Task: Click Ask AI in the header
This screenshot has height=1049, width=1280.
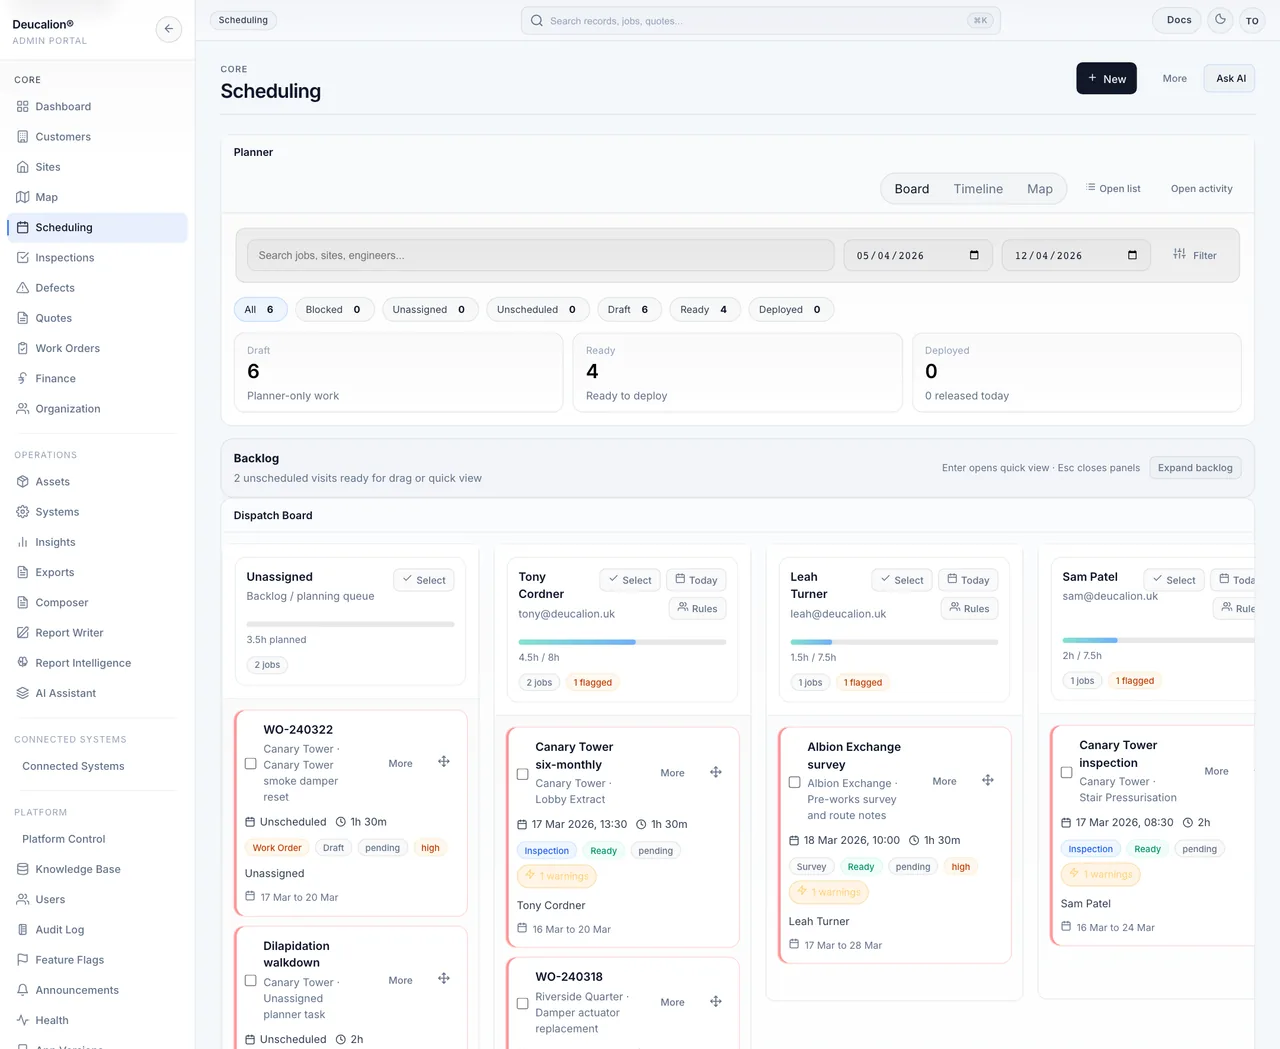Action: click(1229, 78)
